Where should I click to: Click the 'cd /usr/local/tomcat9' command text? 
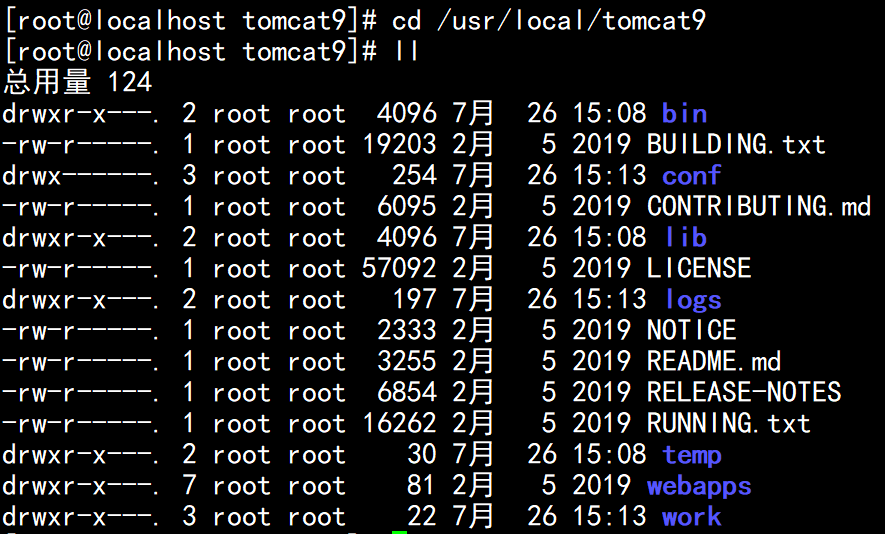pos(549,21)
